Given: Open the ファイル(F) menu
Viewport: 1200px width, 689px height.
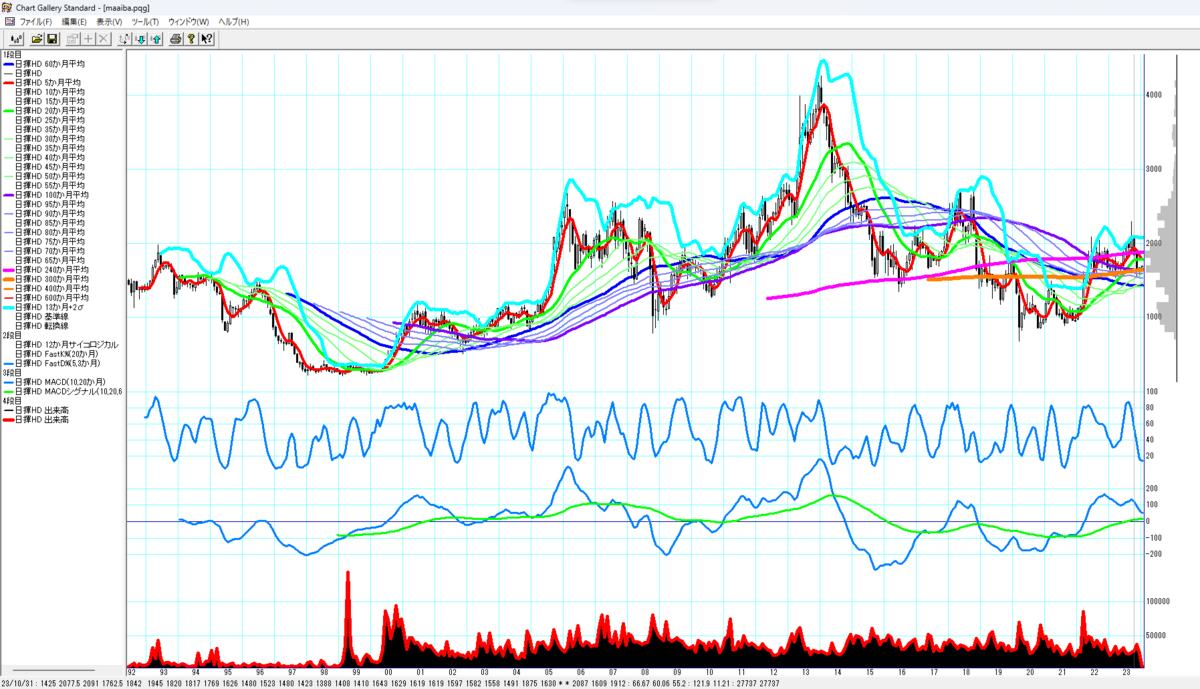Looking at the screenshot, I should (37, 21).
